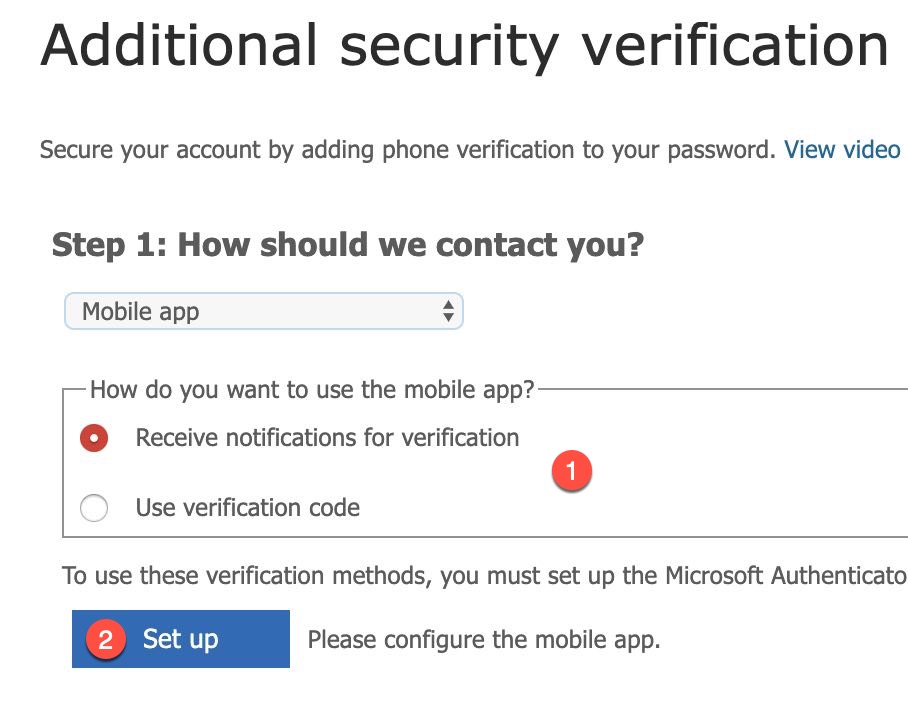Click the Mobile app text in the selector
The image size is (908, 703).
coord(141,311)
